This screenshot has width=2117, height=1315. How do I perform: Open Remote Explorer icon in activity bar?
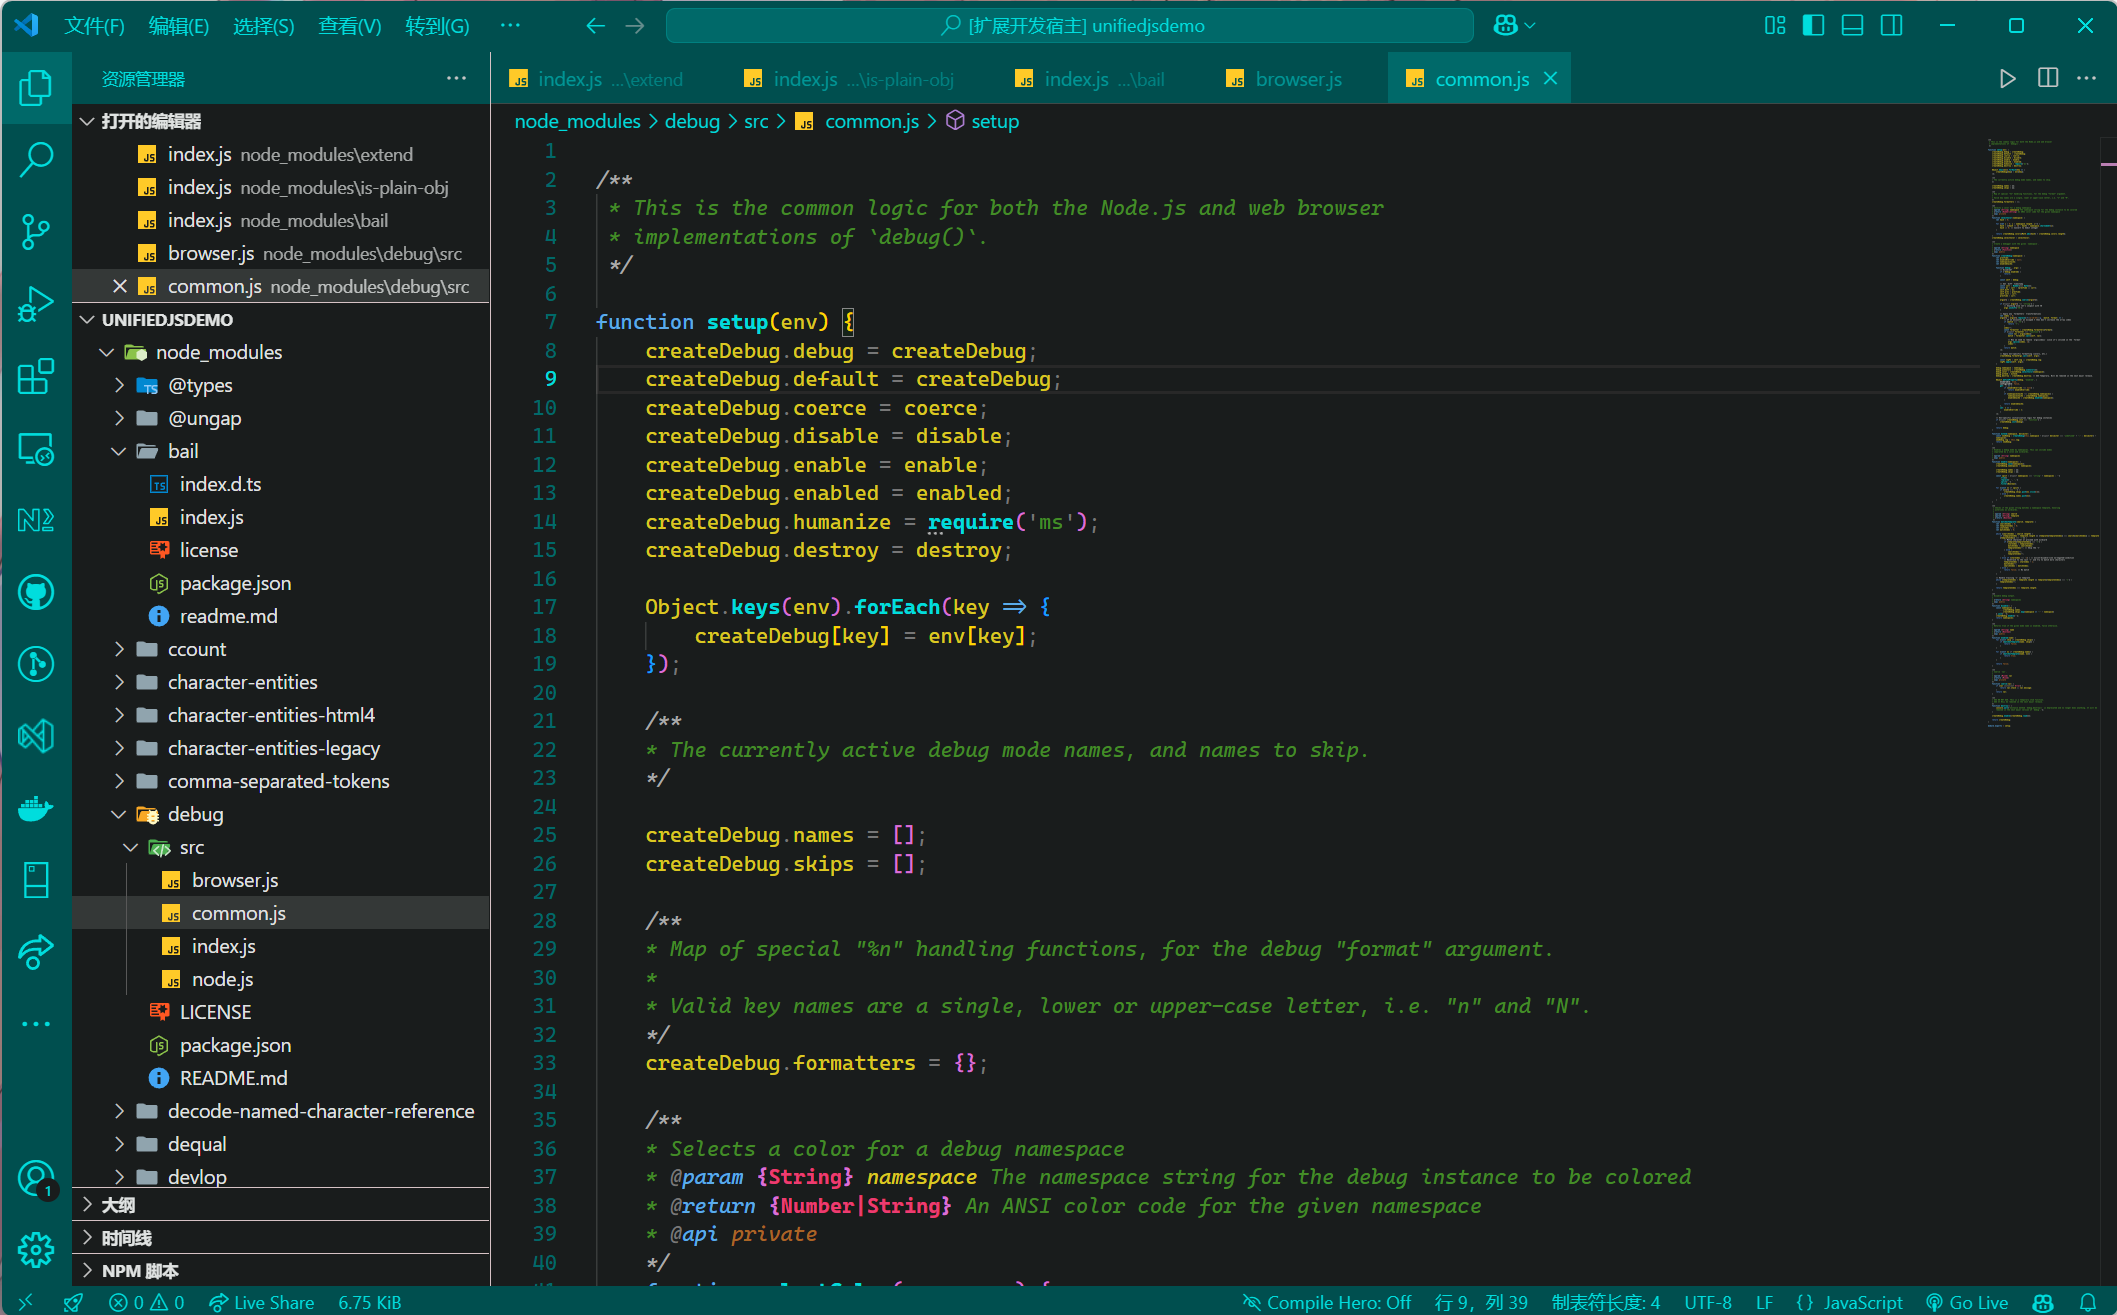click(x=36, y=449)
